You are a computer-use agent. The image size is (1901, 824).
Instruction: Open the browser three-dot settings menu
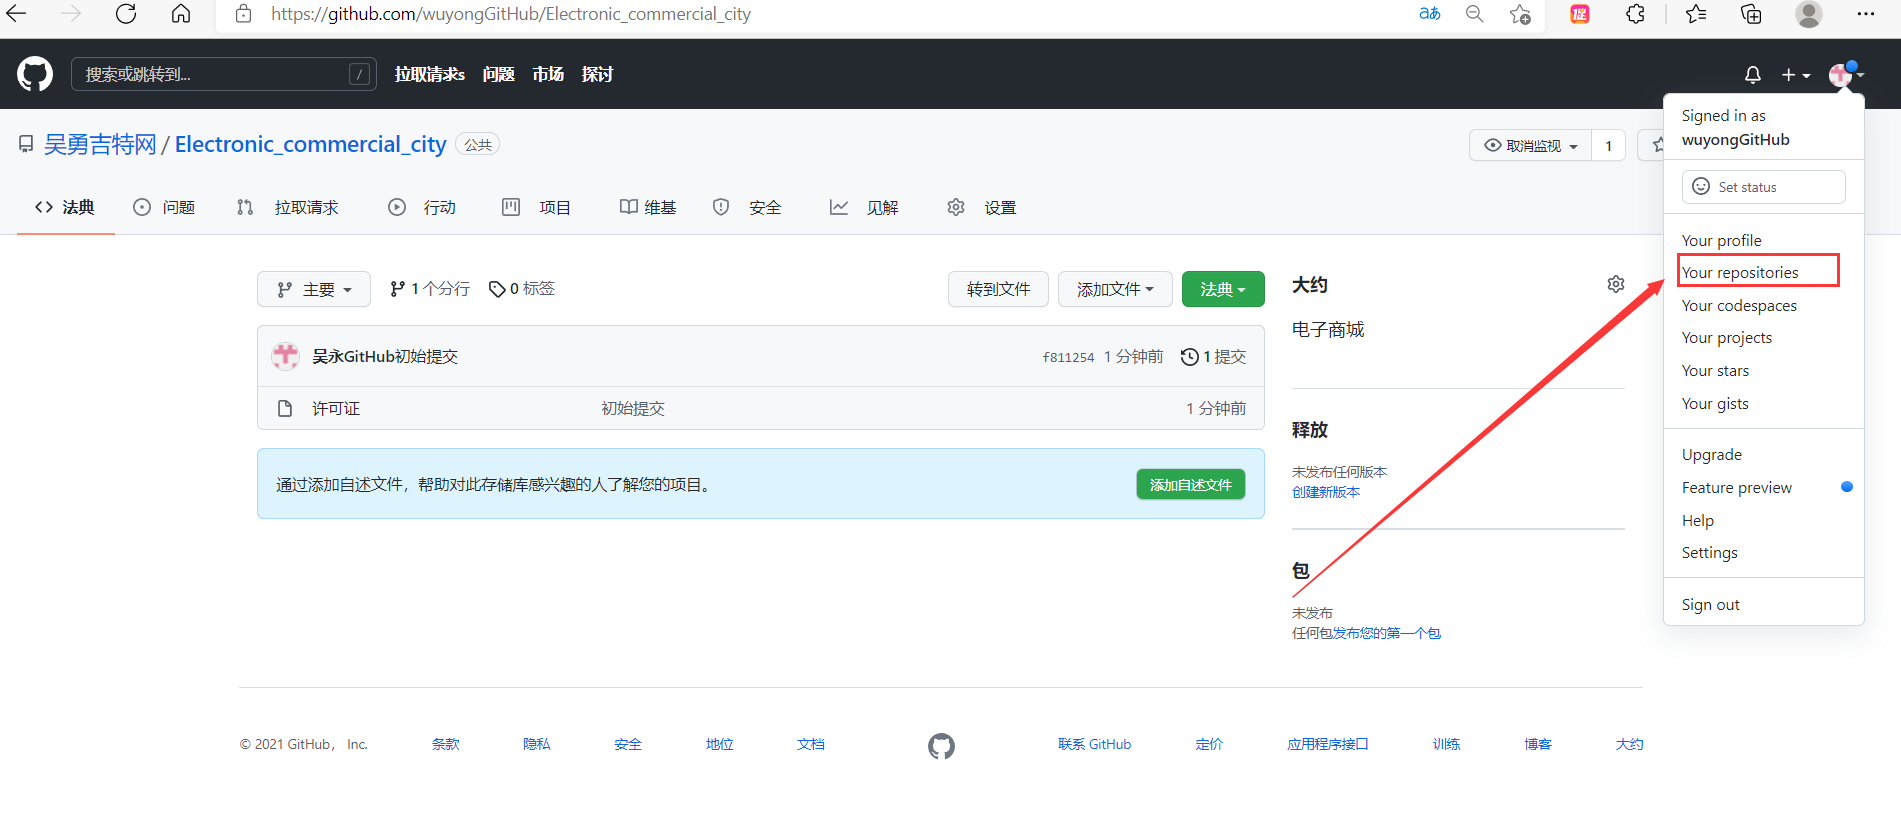click(x=1865, y=14)
